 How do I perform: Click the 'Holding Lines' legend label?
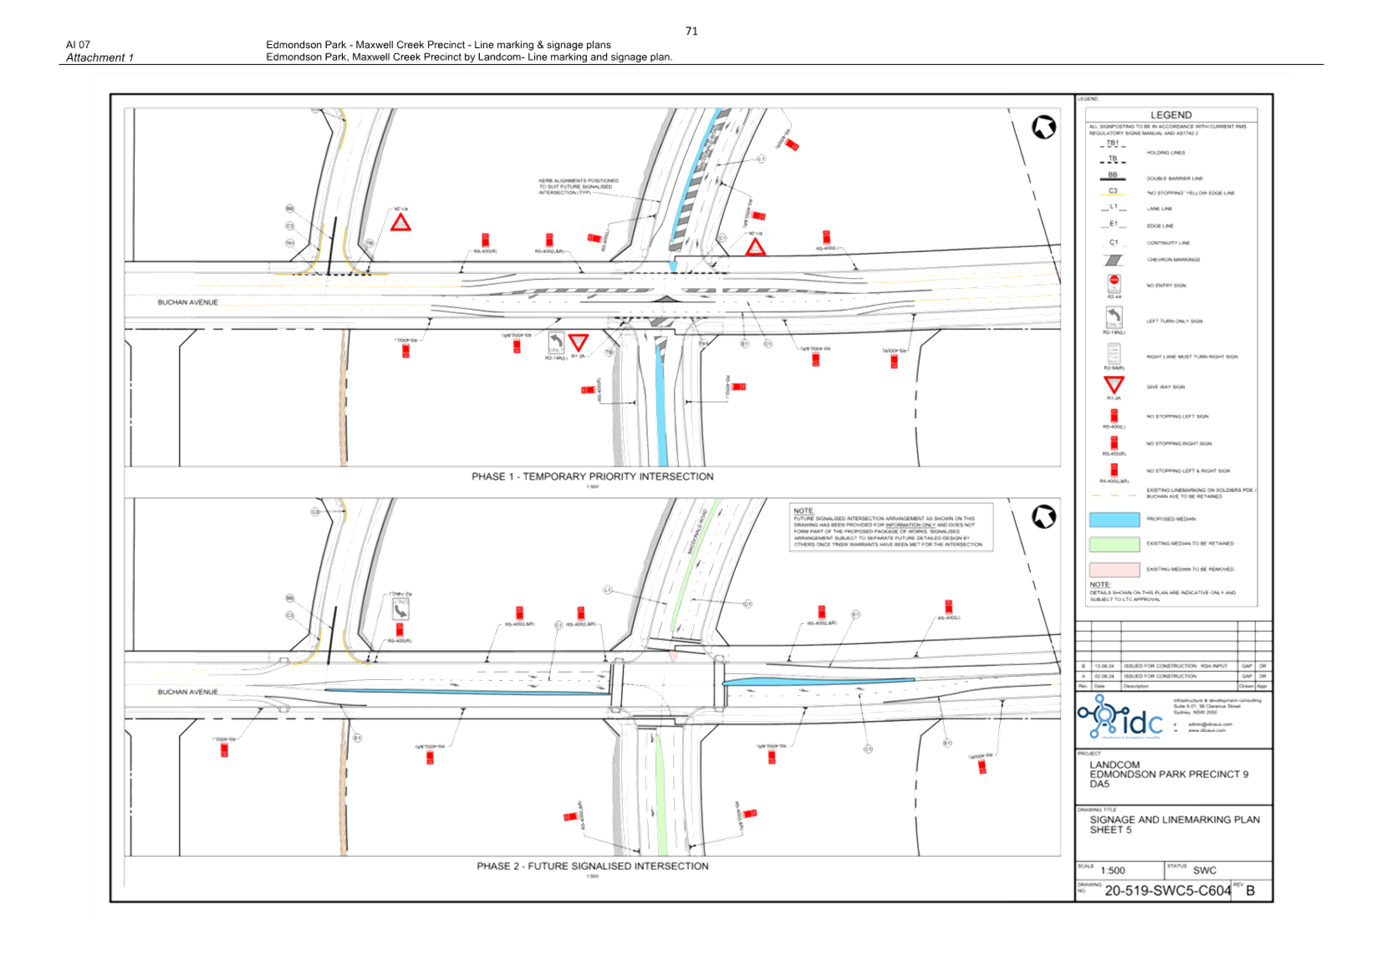tap(1165, 153)
